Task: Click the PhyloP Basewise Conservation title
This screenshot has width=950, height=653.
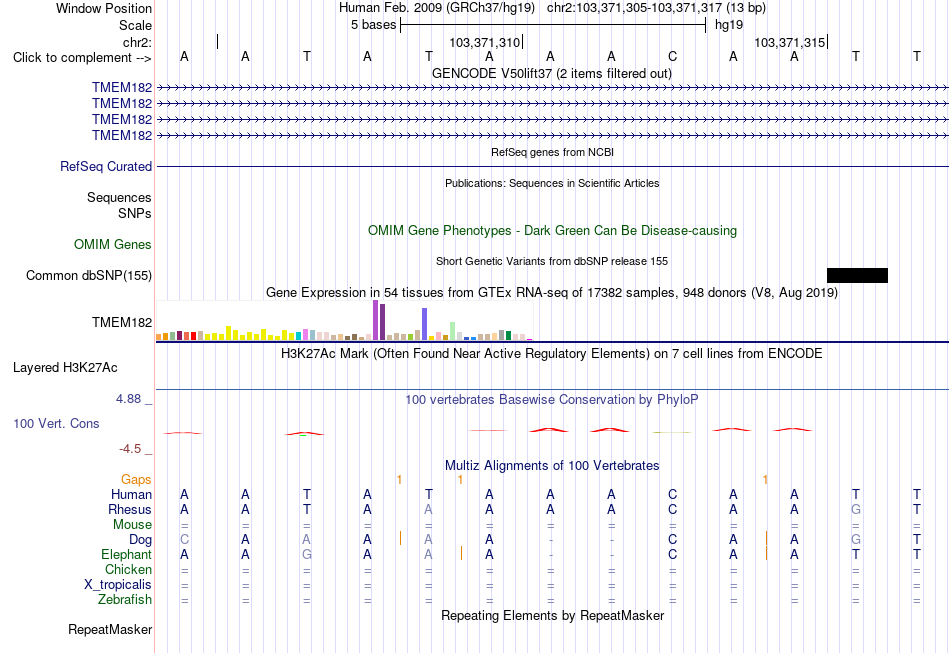Action: click(x=552, y=400)
